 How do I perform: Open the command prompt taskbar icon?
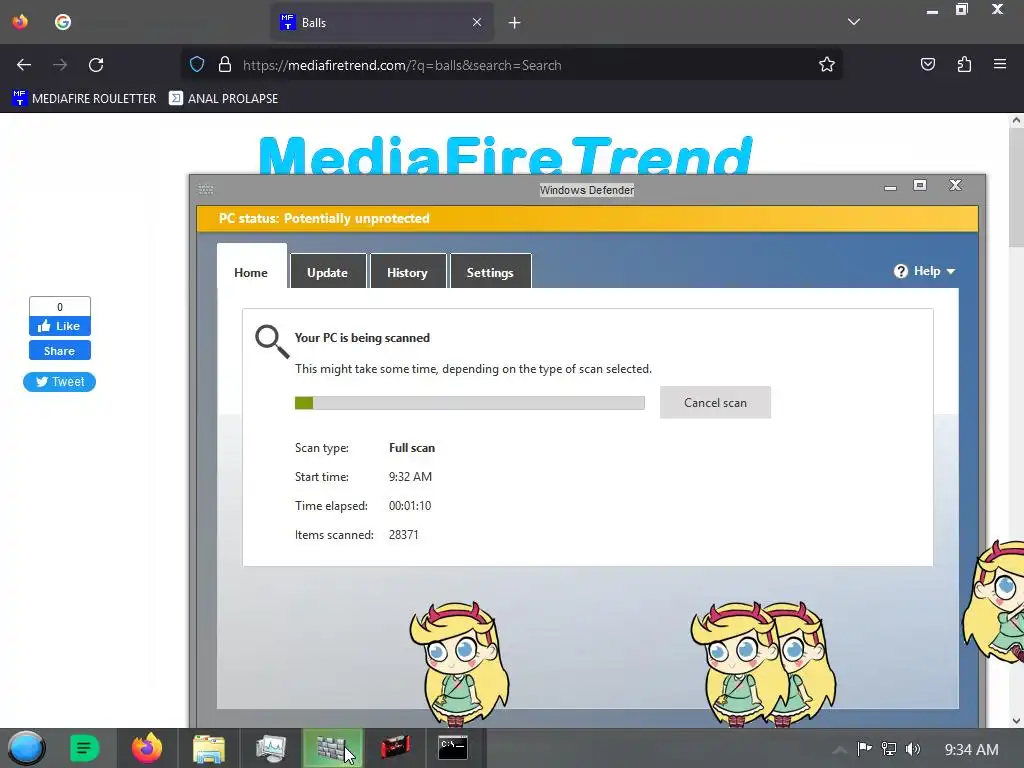[x=453, y=747]
